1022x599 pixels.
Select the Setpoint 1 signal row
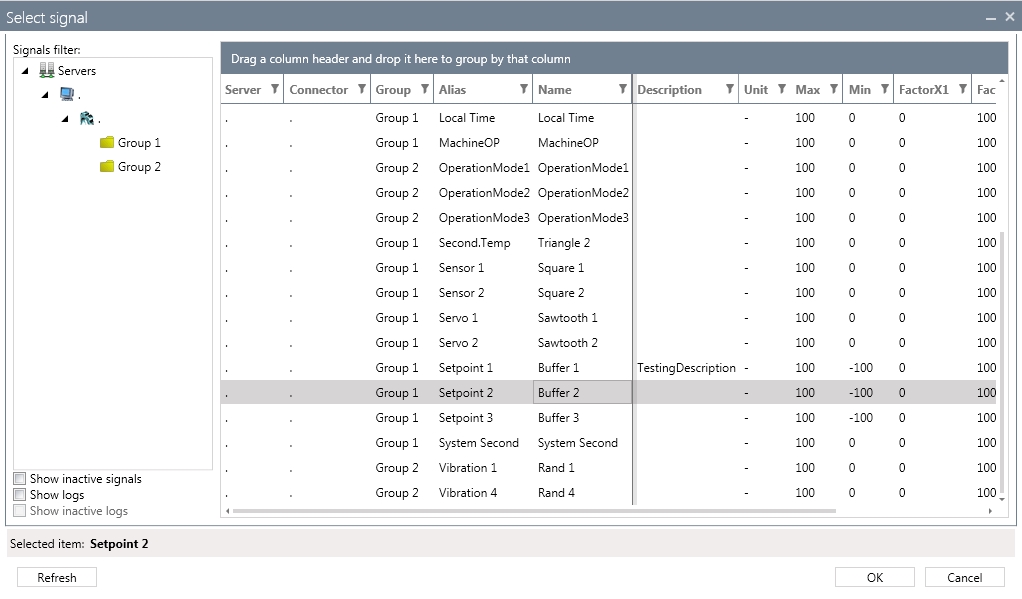pos(465,368)
